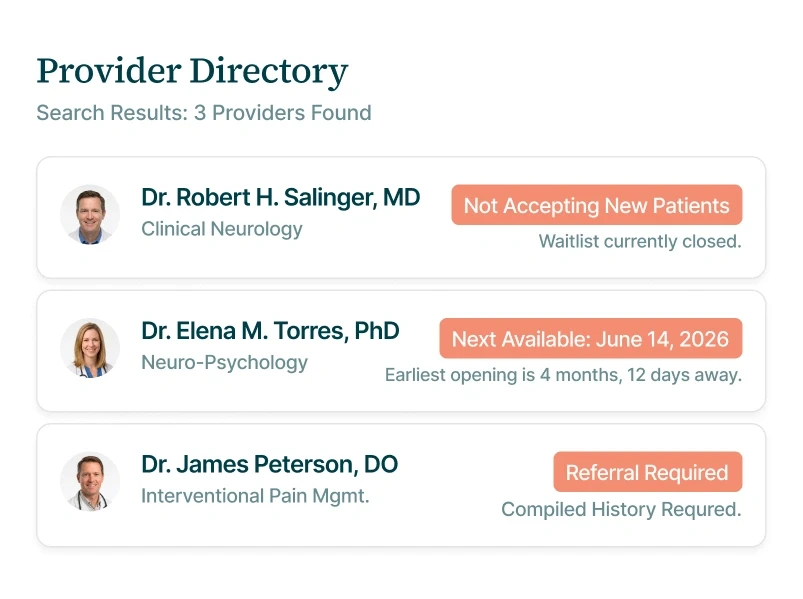Select Dr. Peterson's provider card
Viewport: 803px width, 599px height.
[x=401, y=485]
